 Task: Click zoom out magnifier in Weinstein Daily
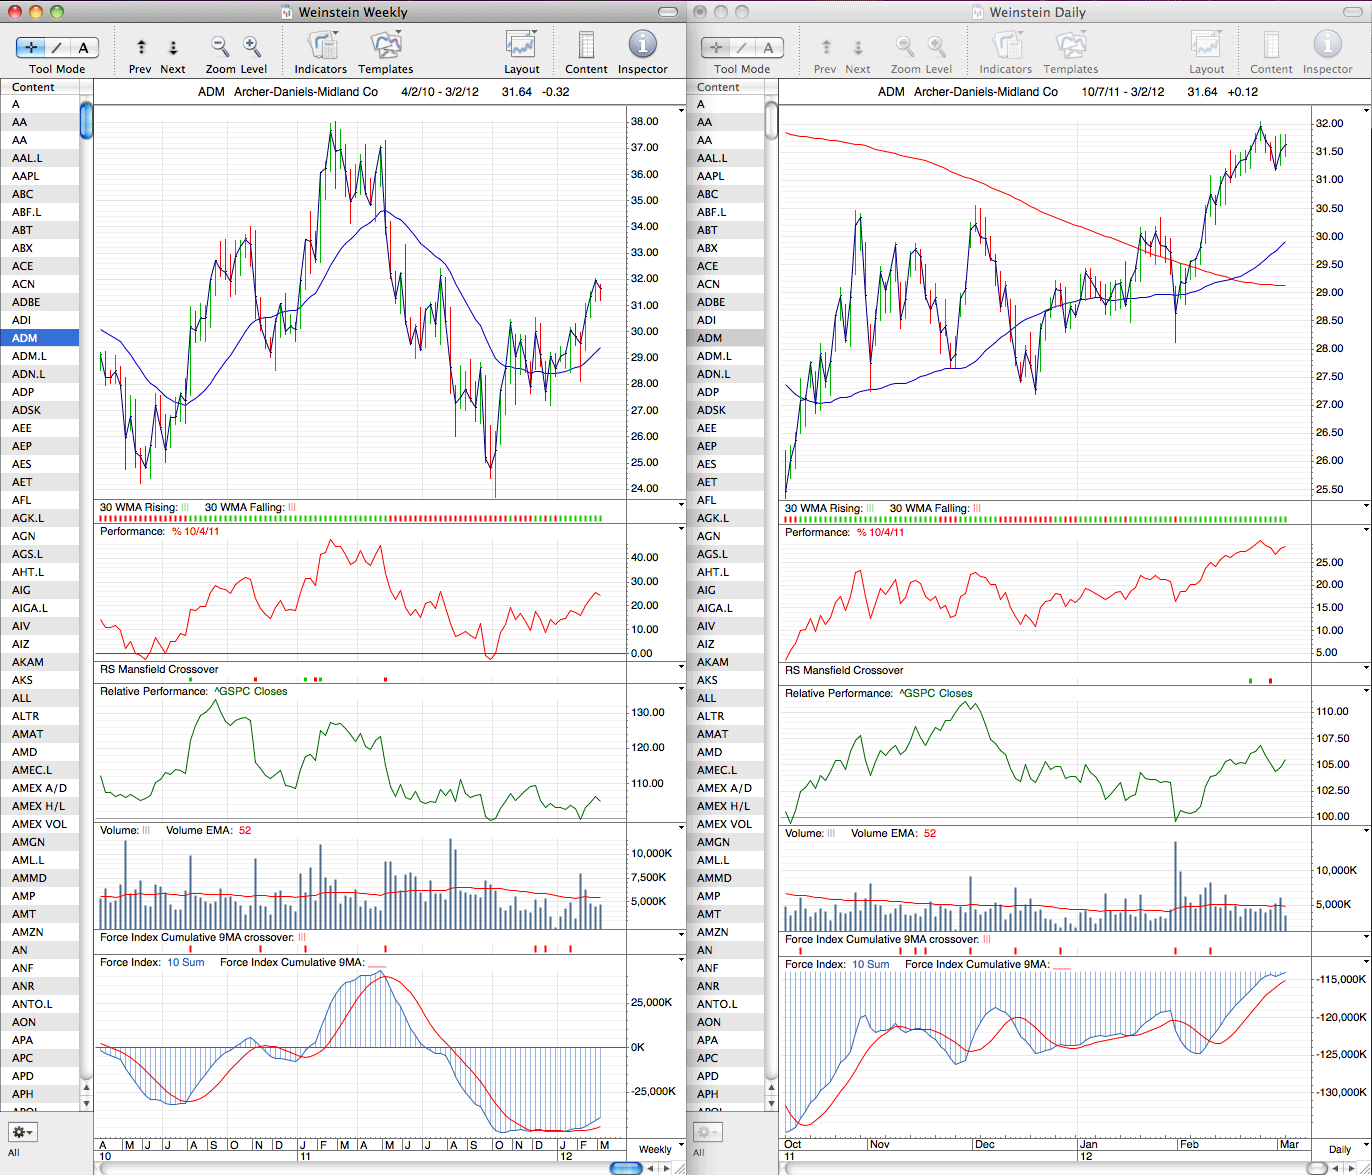[905, 46]
